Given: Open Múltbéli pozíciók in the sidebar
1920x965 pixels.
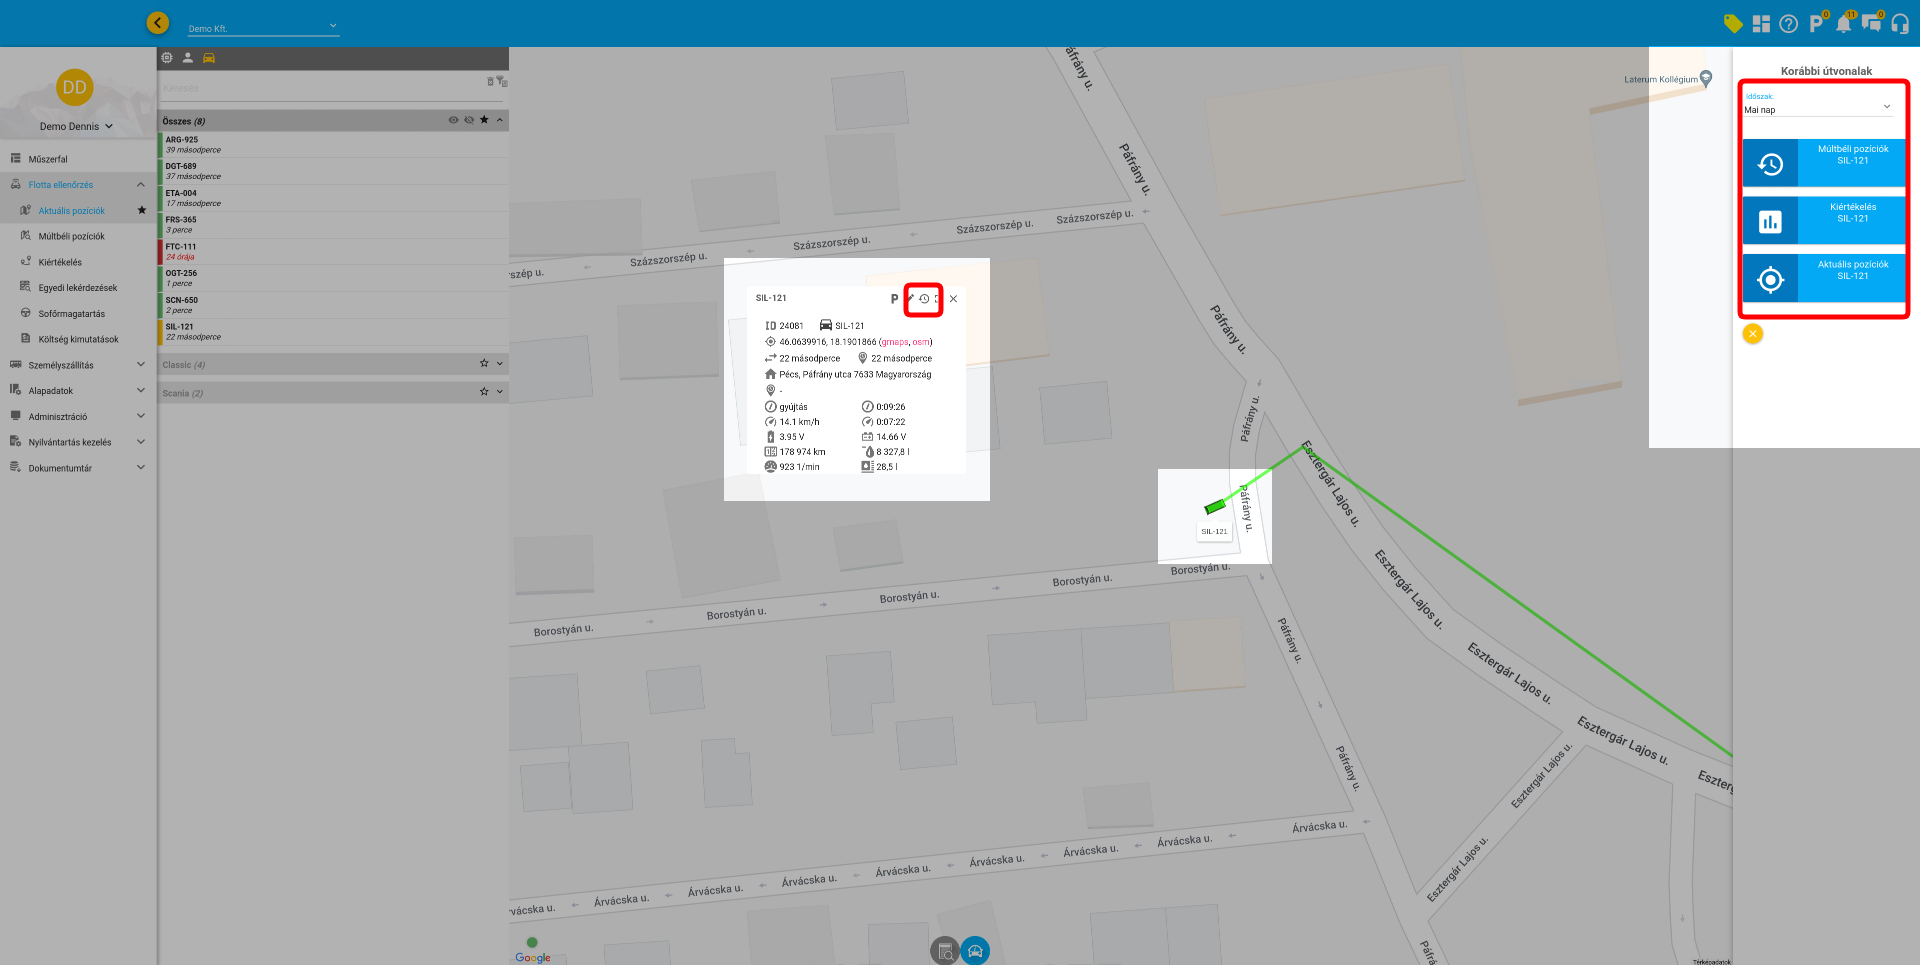Looking at the screenshot, I should click(71, 237).
